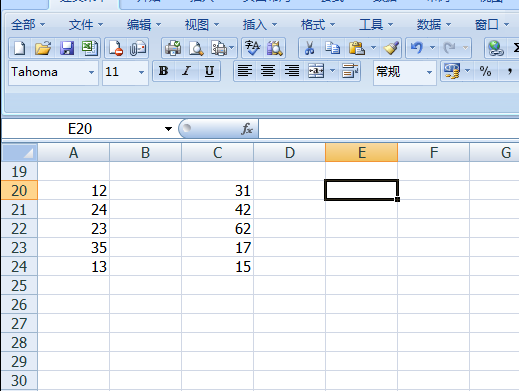Insert hyperlink with the globe icon
This screenshot has width=519, height=391.
(x=495, y=48)
